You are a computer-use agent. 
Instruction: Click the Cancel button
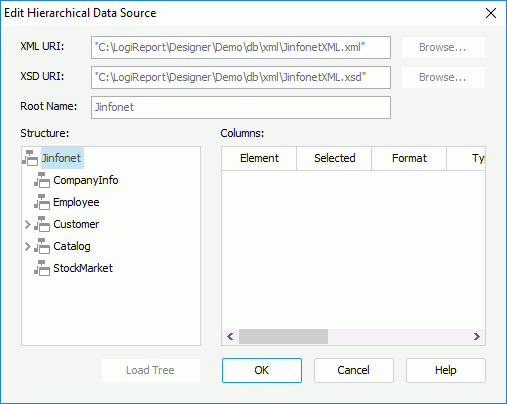pyautogui.click(x=353, y=370)
